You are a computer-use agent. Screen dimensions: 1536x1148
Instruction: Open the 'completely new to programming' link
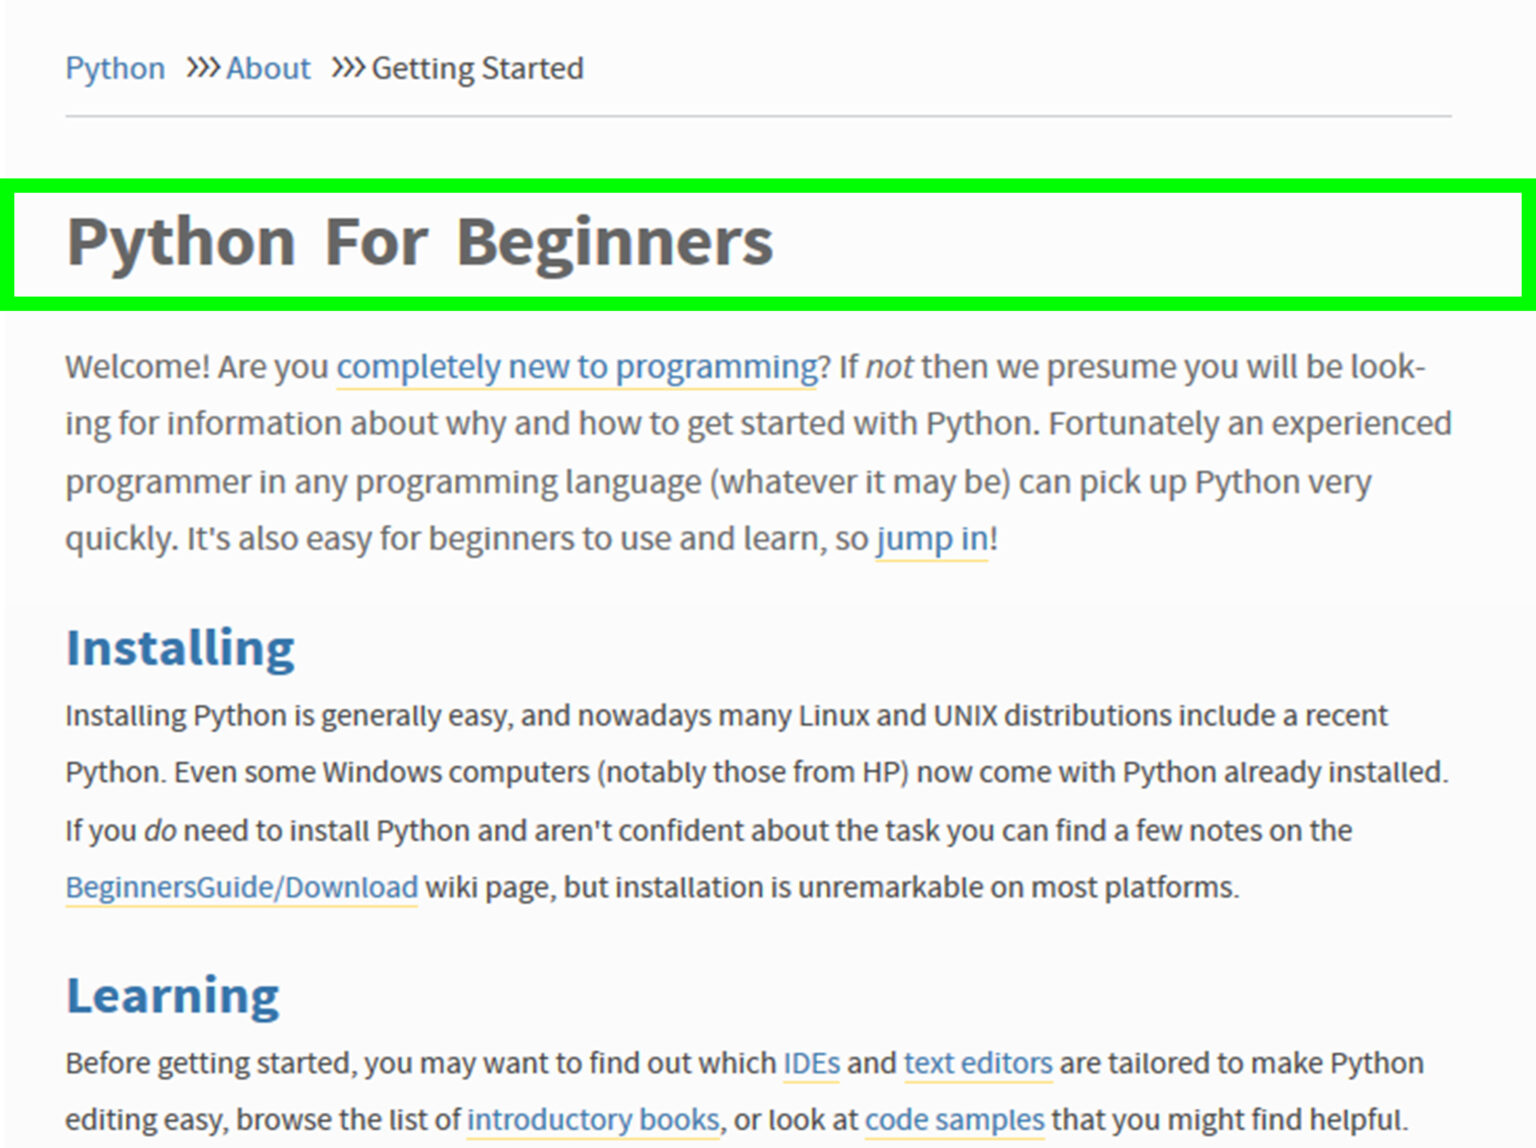point(574,368)
